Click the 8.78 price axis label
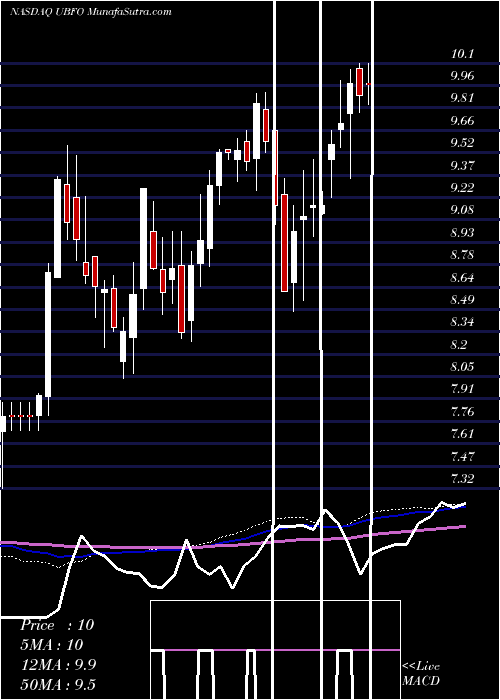This screenshot has height=700, width=500. pos(462,255)
